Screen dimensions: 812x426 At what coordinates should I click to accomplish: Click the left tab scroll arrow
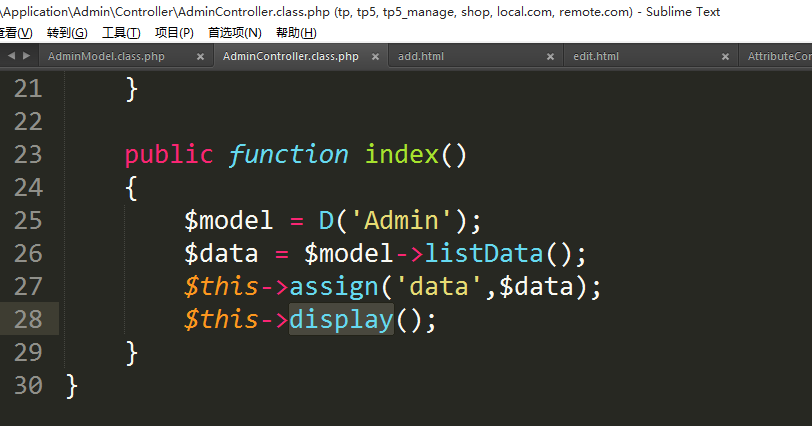click(11, 56)
